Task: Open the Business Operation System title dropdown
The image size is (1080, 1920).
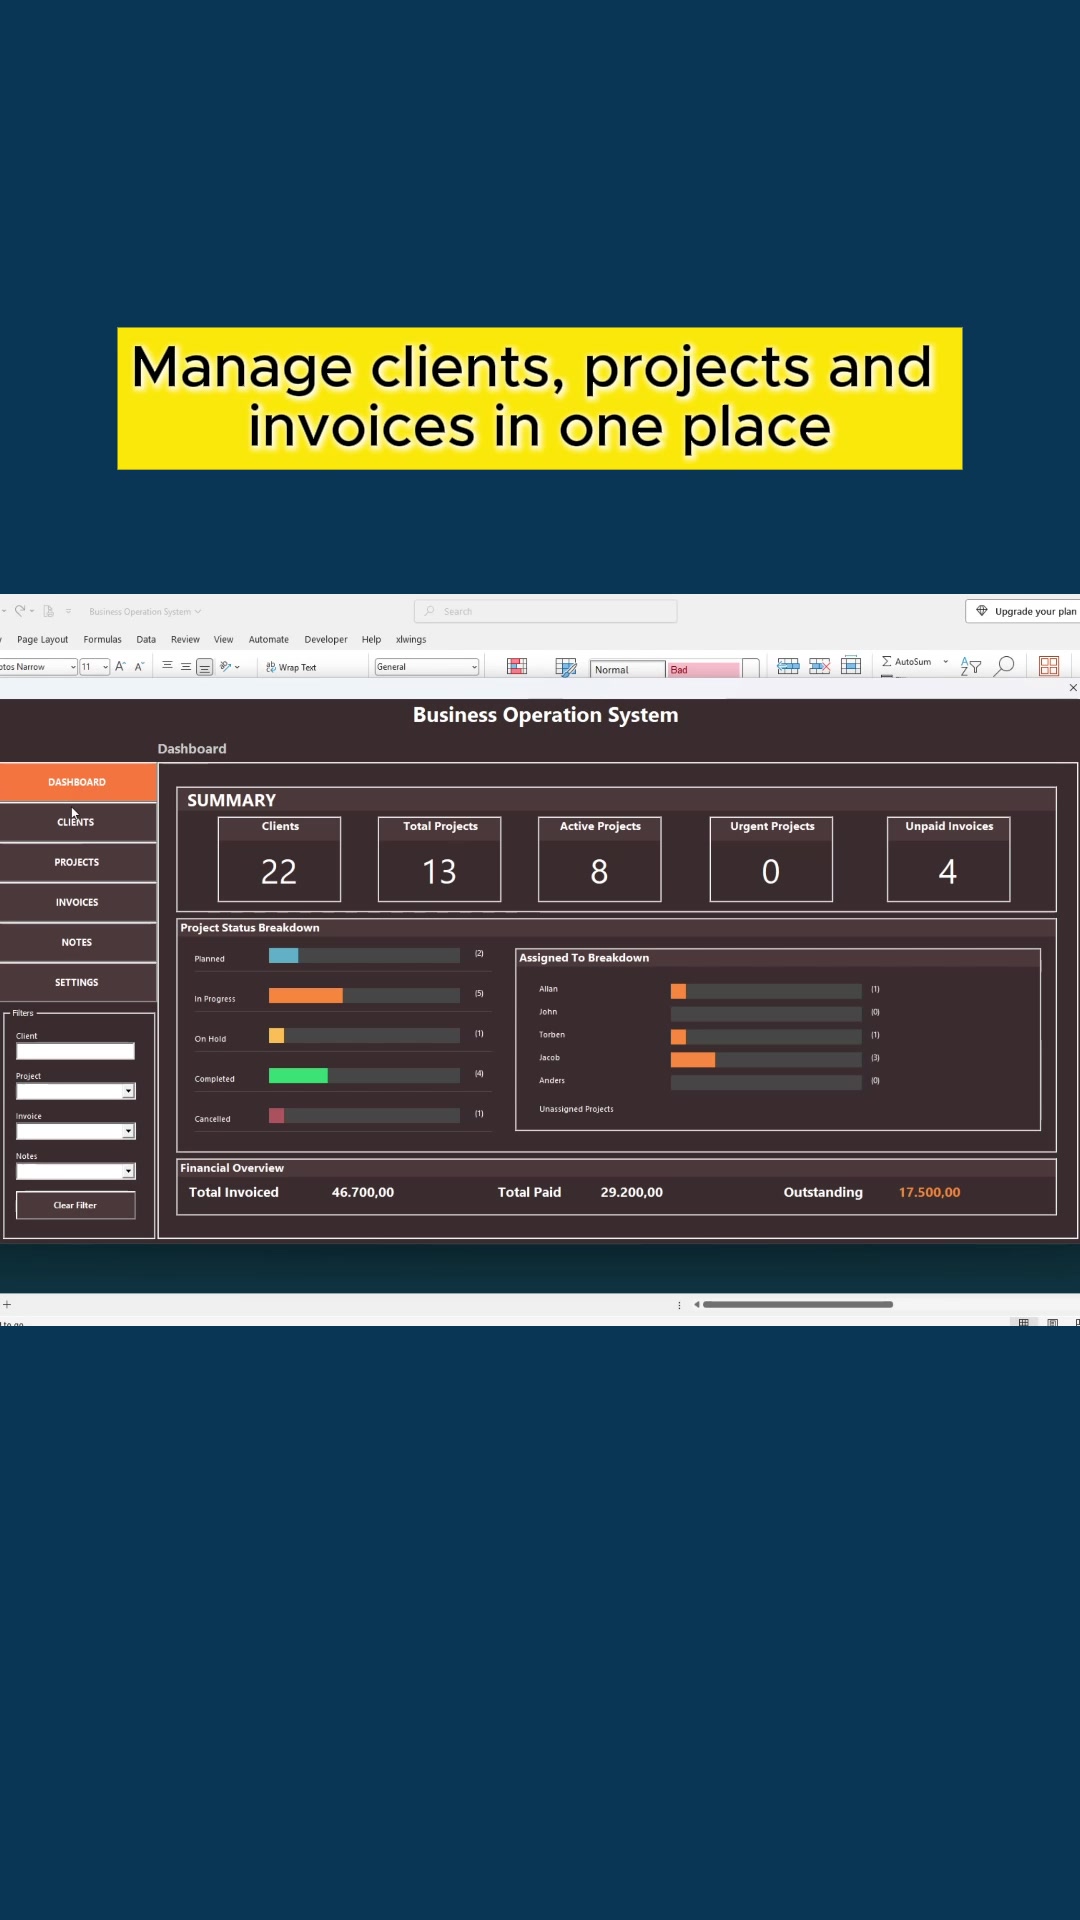Action: pos(198,612)
